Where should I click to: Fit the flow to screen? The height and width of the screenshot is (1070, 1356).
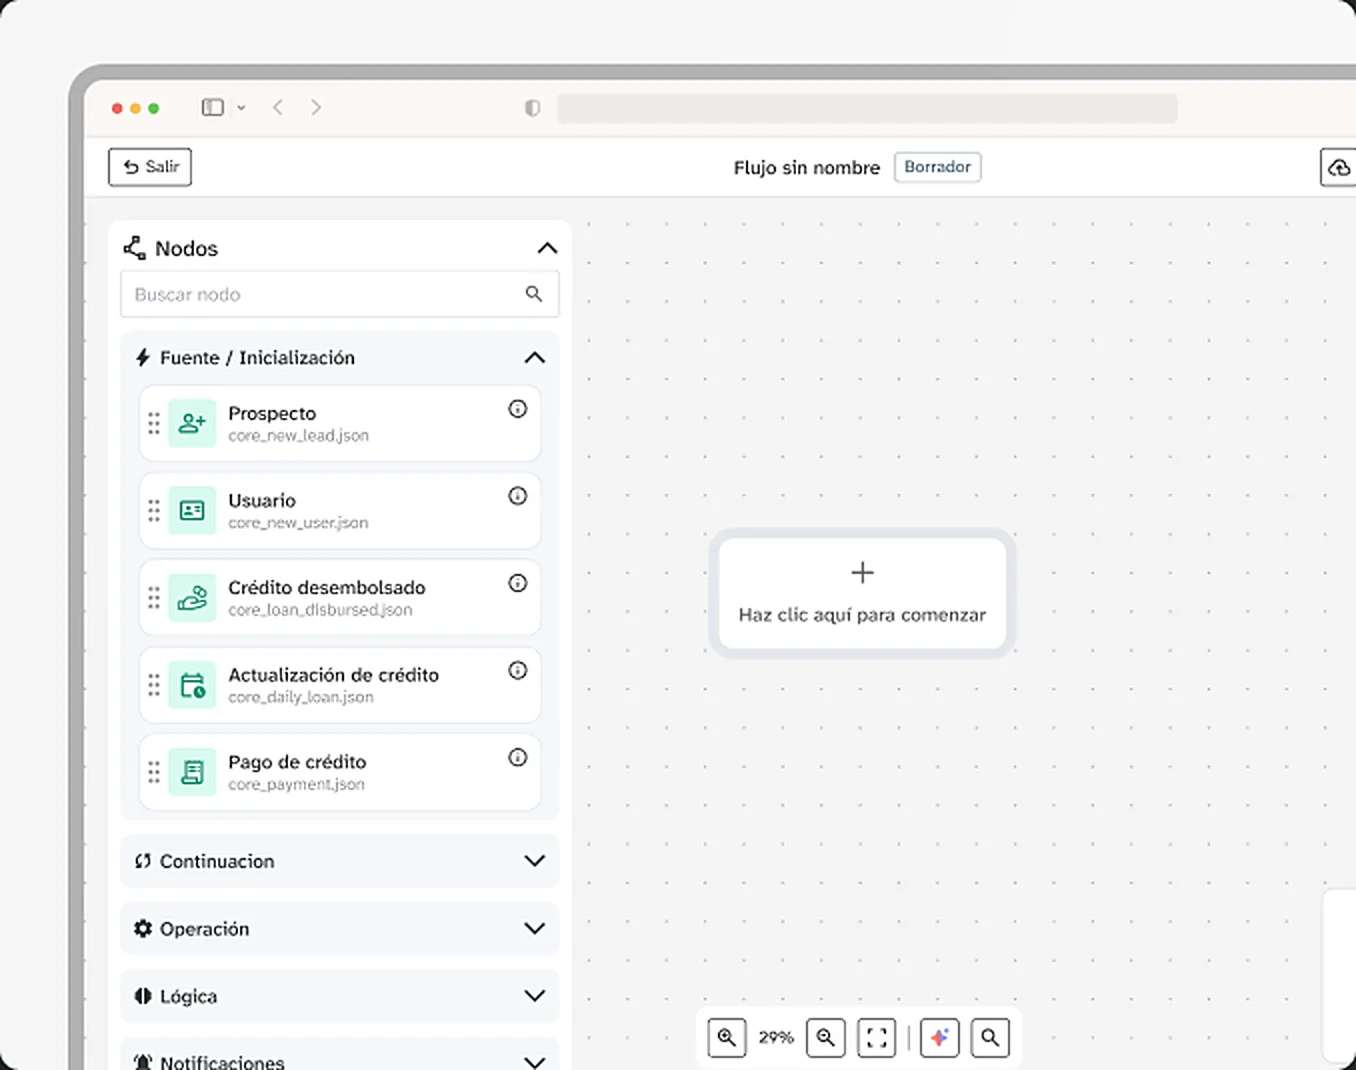pos(876,1038)
